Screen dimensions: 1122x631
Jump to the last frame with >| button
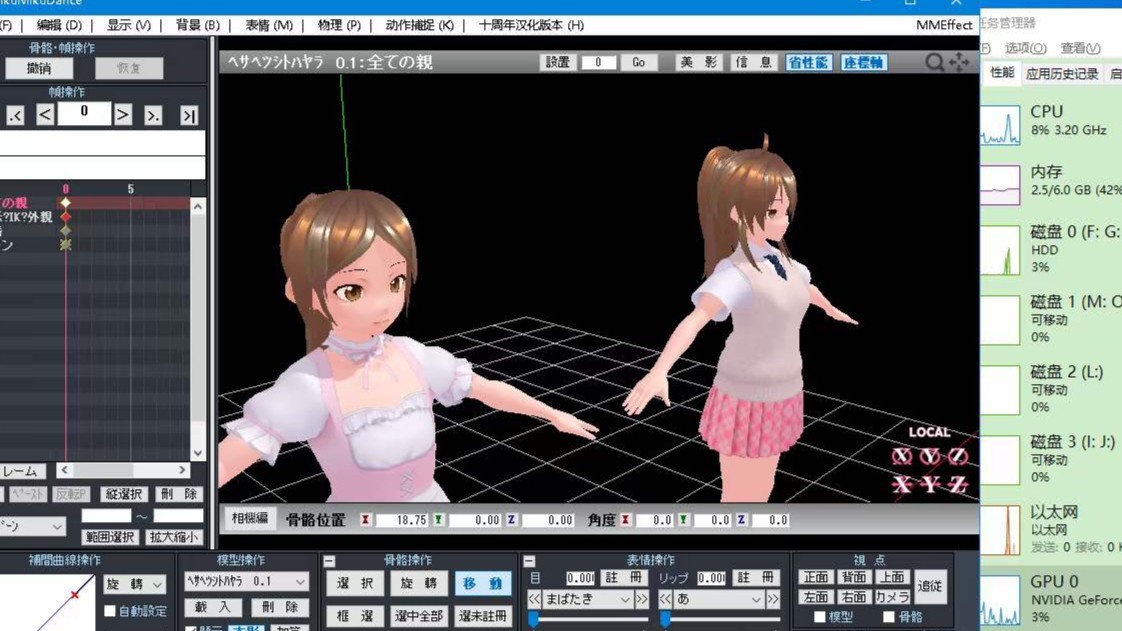pyautogui.click(x=188, y=116)
